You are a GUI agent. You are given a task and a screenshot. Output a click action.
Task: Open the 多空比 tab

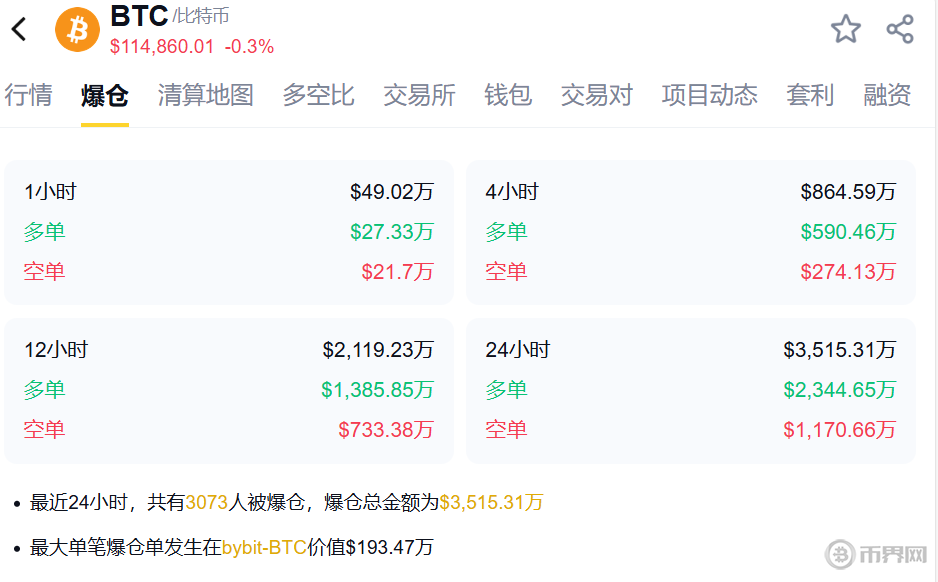click(318, 95)
